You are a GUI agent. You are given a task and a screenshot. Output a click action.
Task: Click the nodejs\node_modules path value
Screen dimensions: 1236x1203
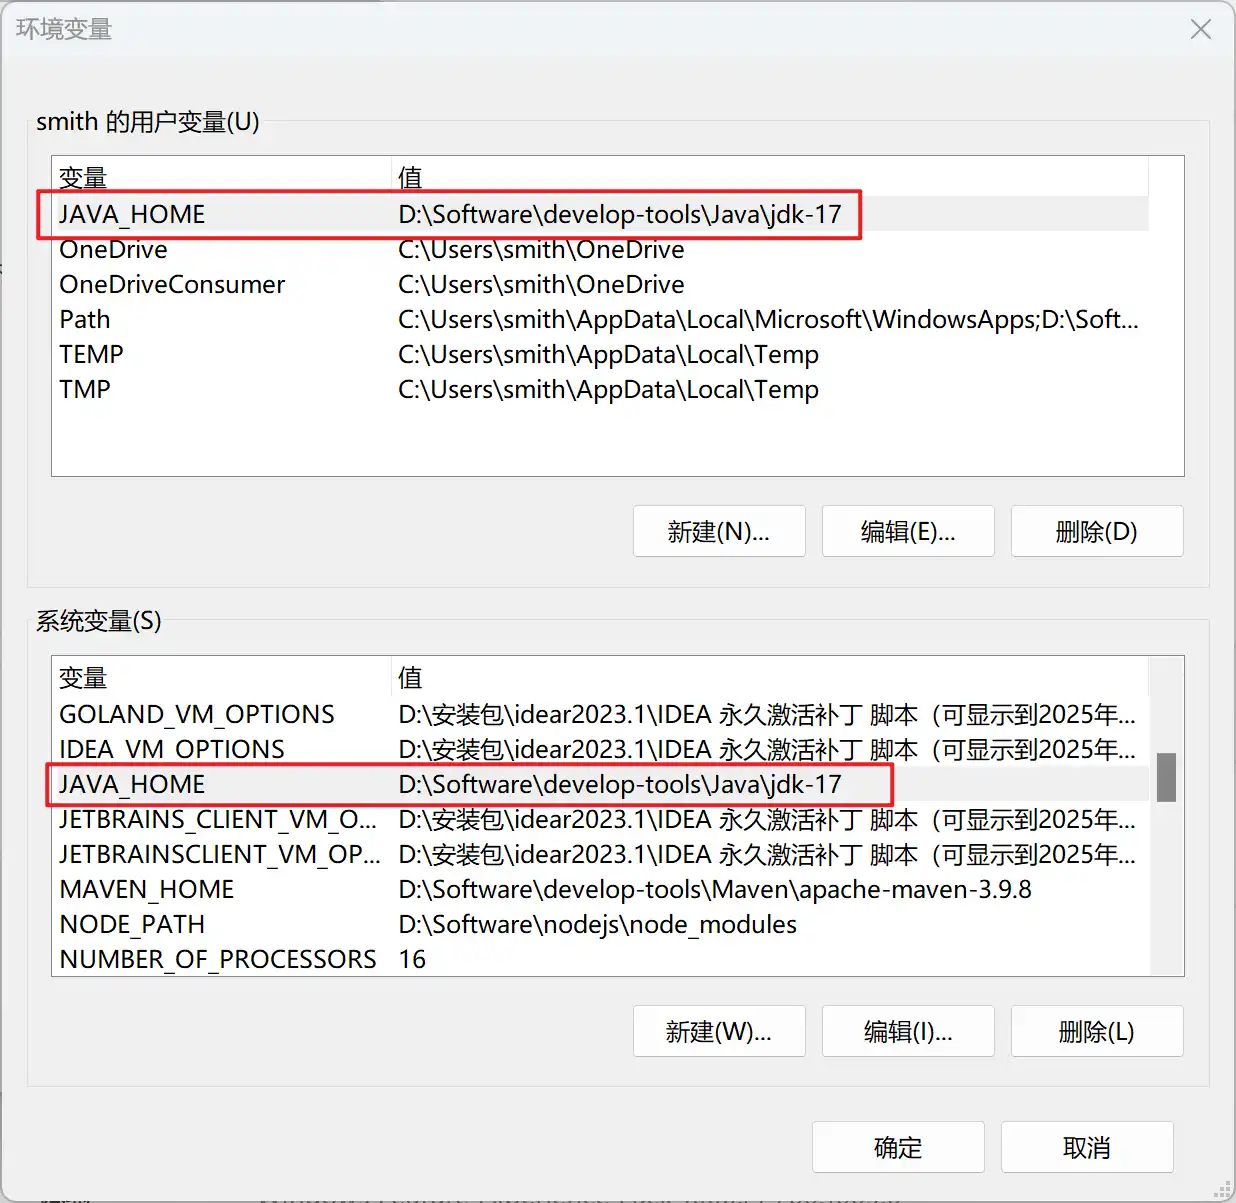pos(597,924)
